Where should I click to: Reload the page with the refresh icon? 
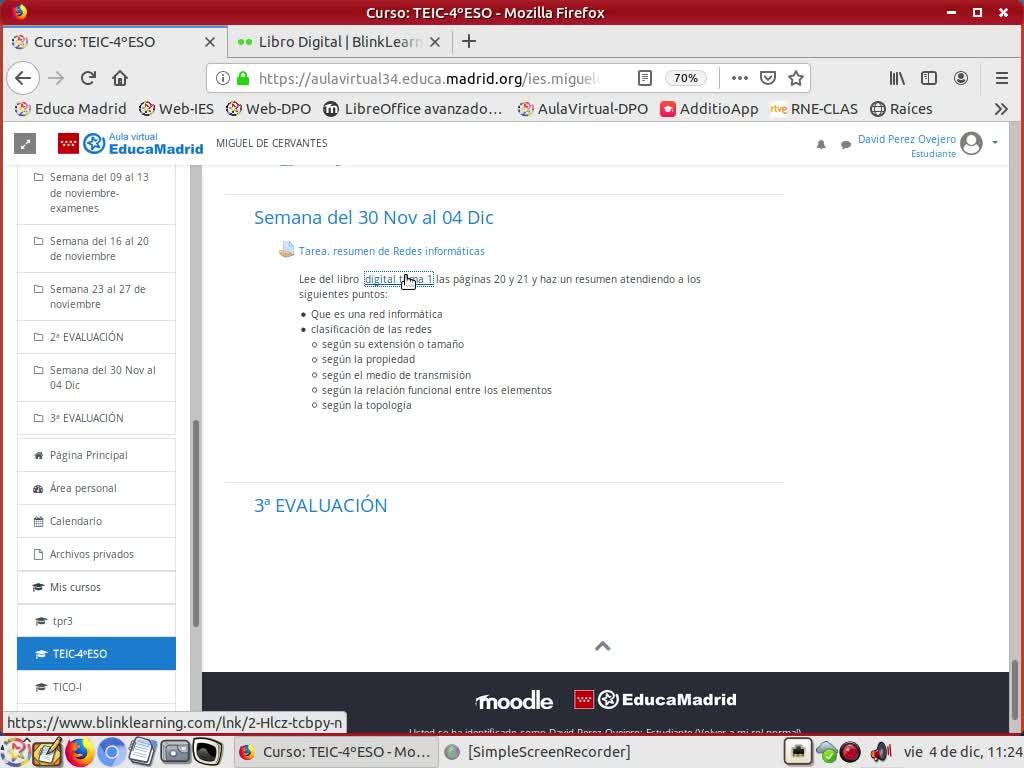point(88,78)
